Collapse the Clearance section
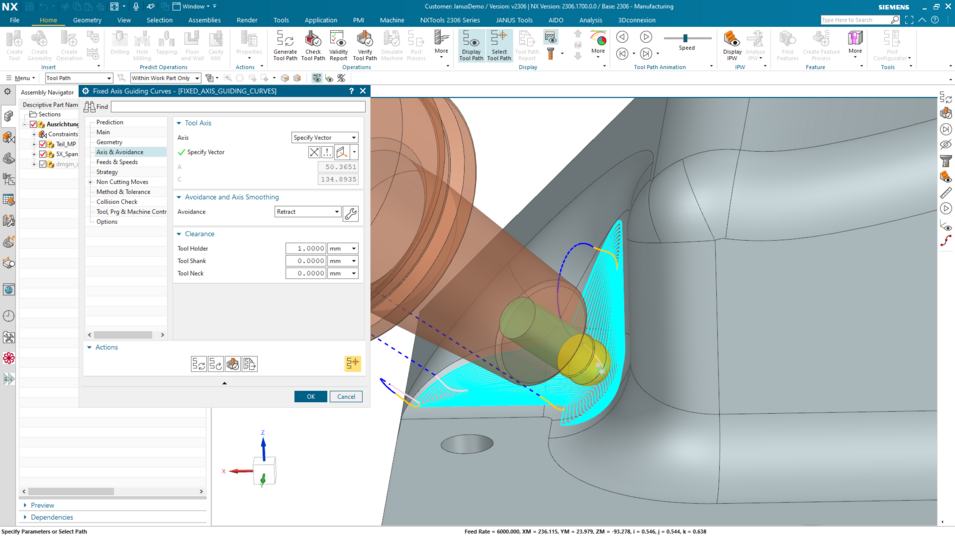Screen dimensions: 955x537 pyautogui.click(x=179, y=234)
